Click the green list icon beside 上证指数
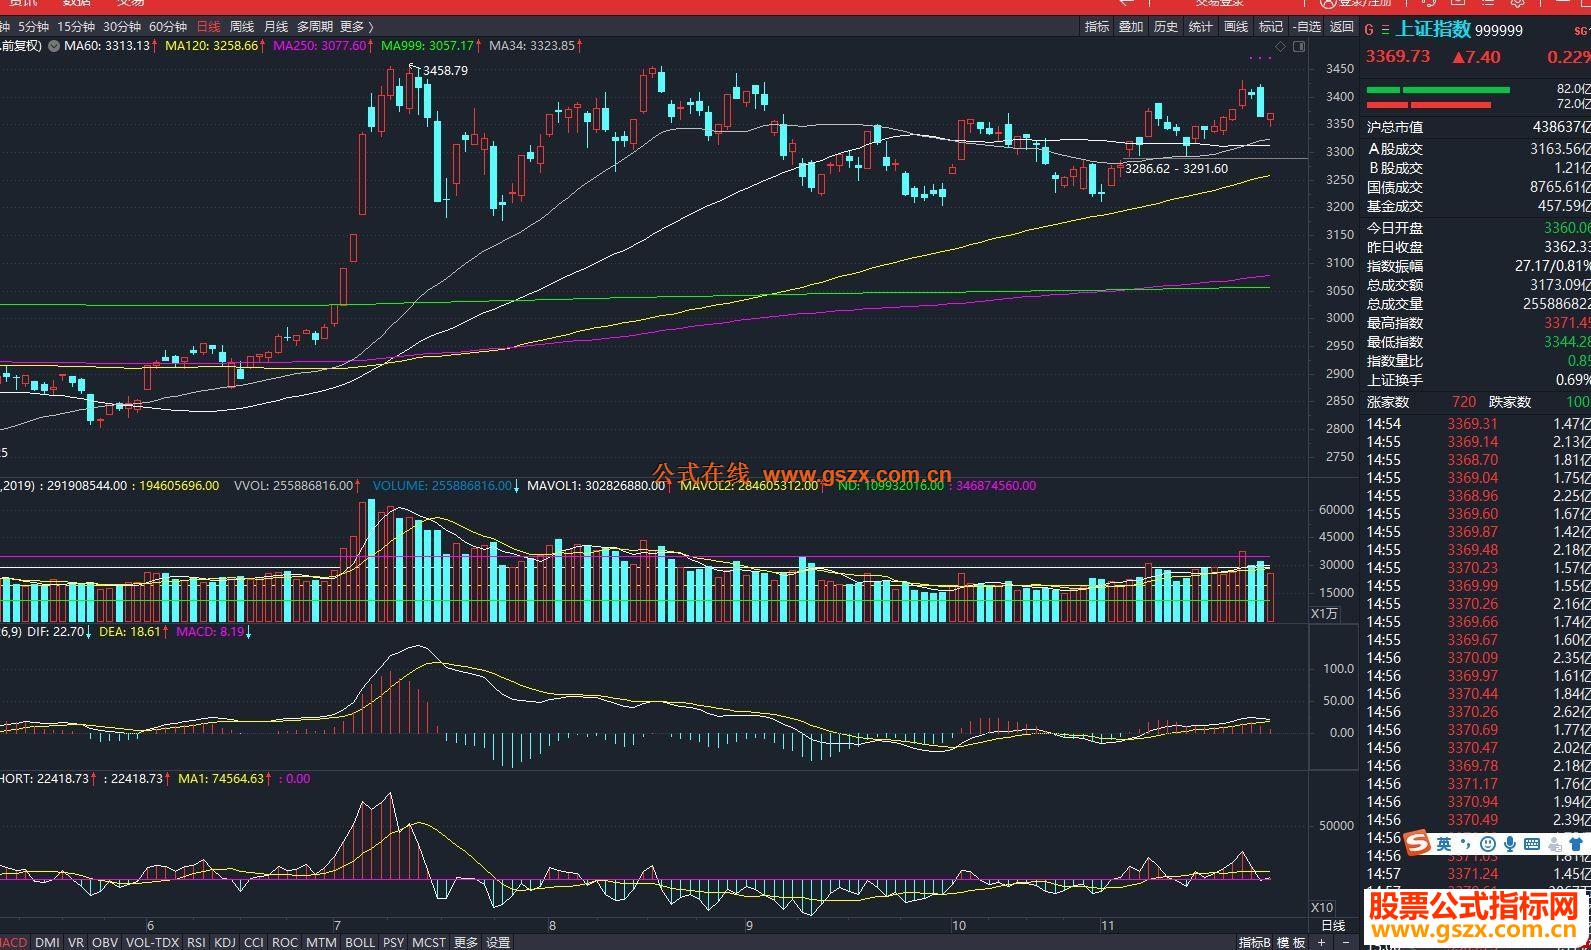Image resolution: width=1591 pixels, height=950 pixels. pyautogui.click(x=1386, y=31)
